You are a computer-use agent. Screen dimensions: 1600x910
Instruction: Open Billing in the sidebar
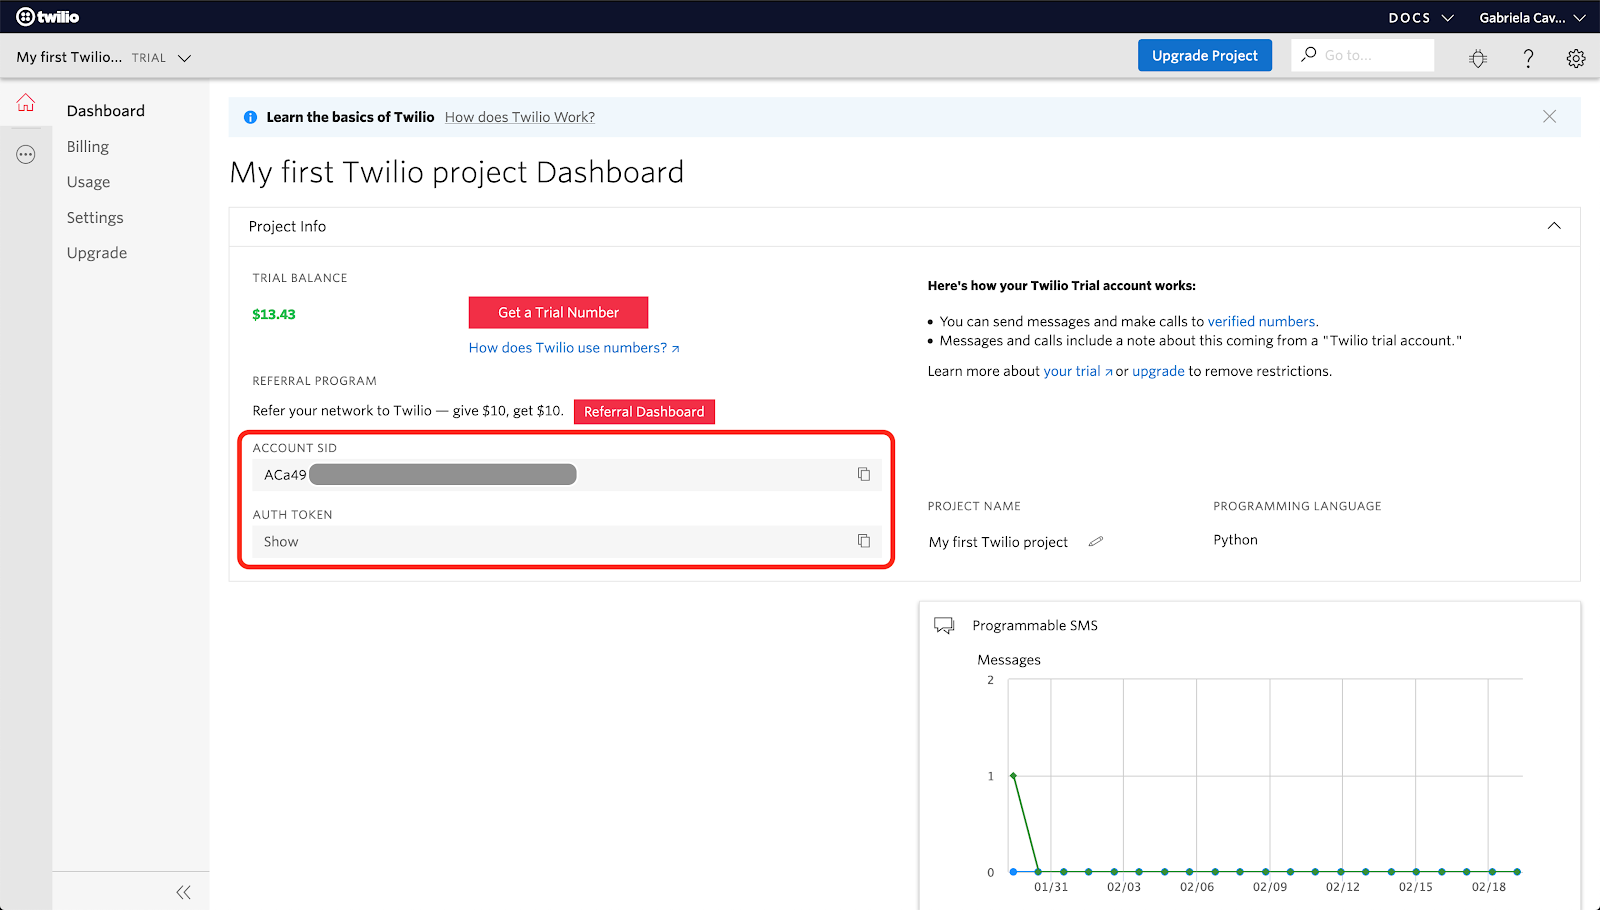click(x=88, y=147)
